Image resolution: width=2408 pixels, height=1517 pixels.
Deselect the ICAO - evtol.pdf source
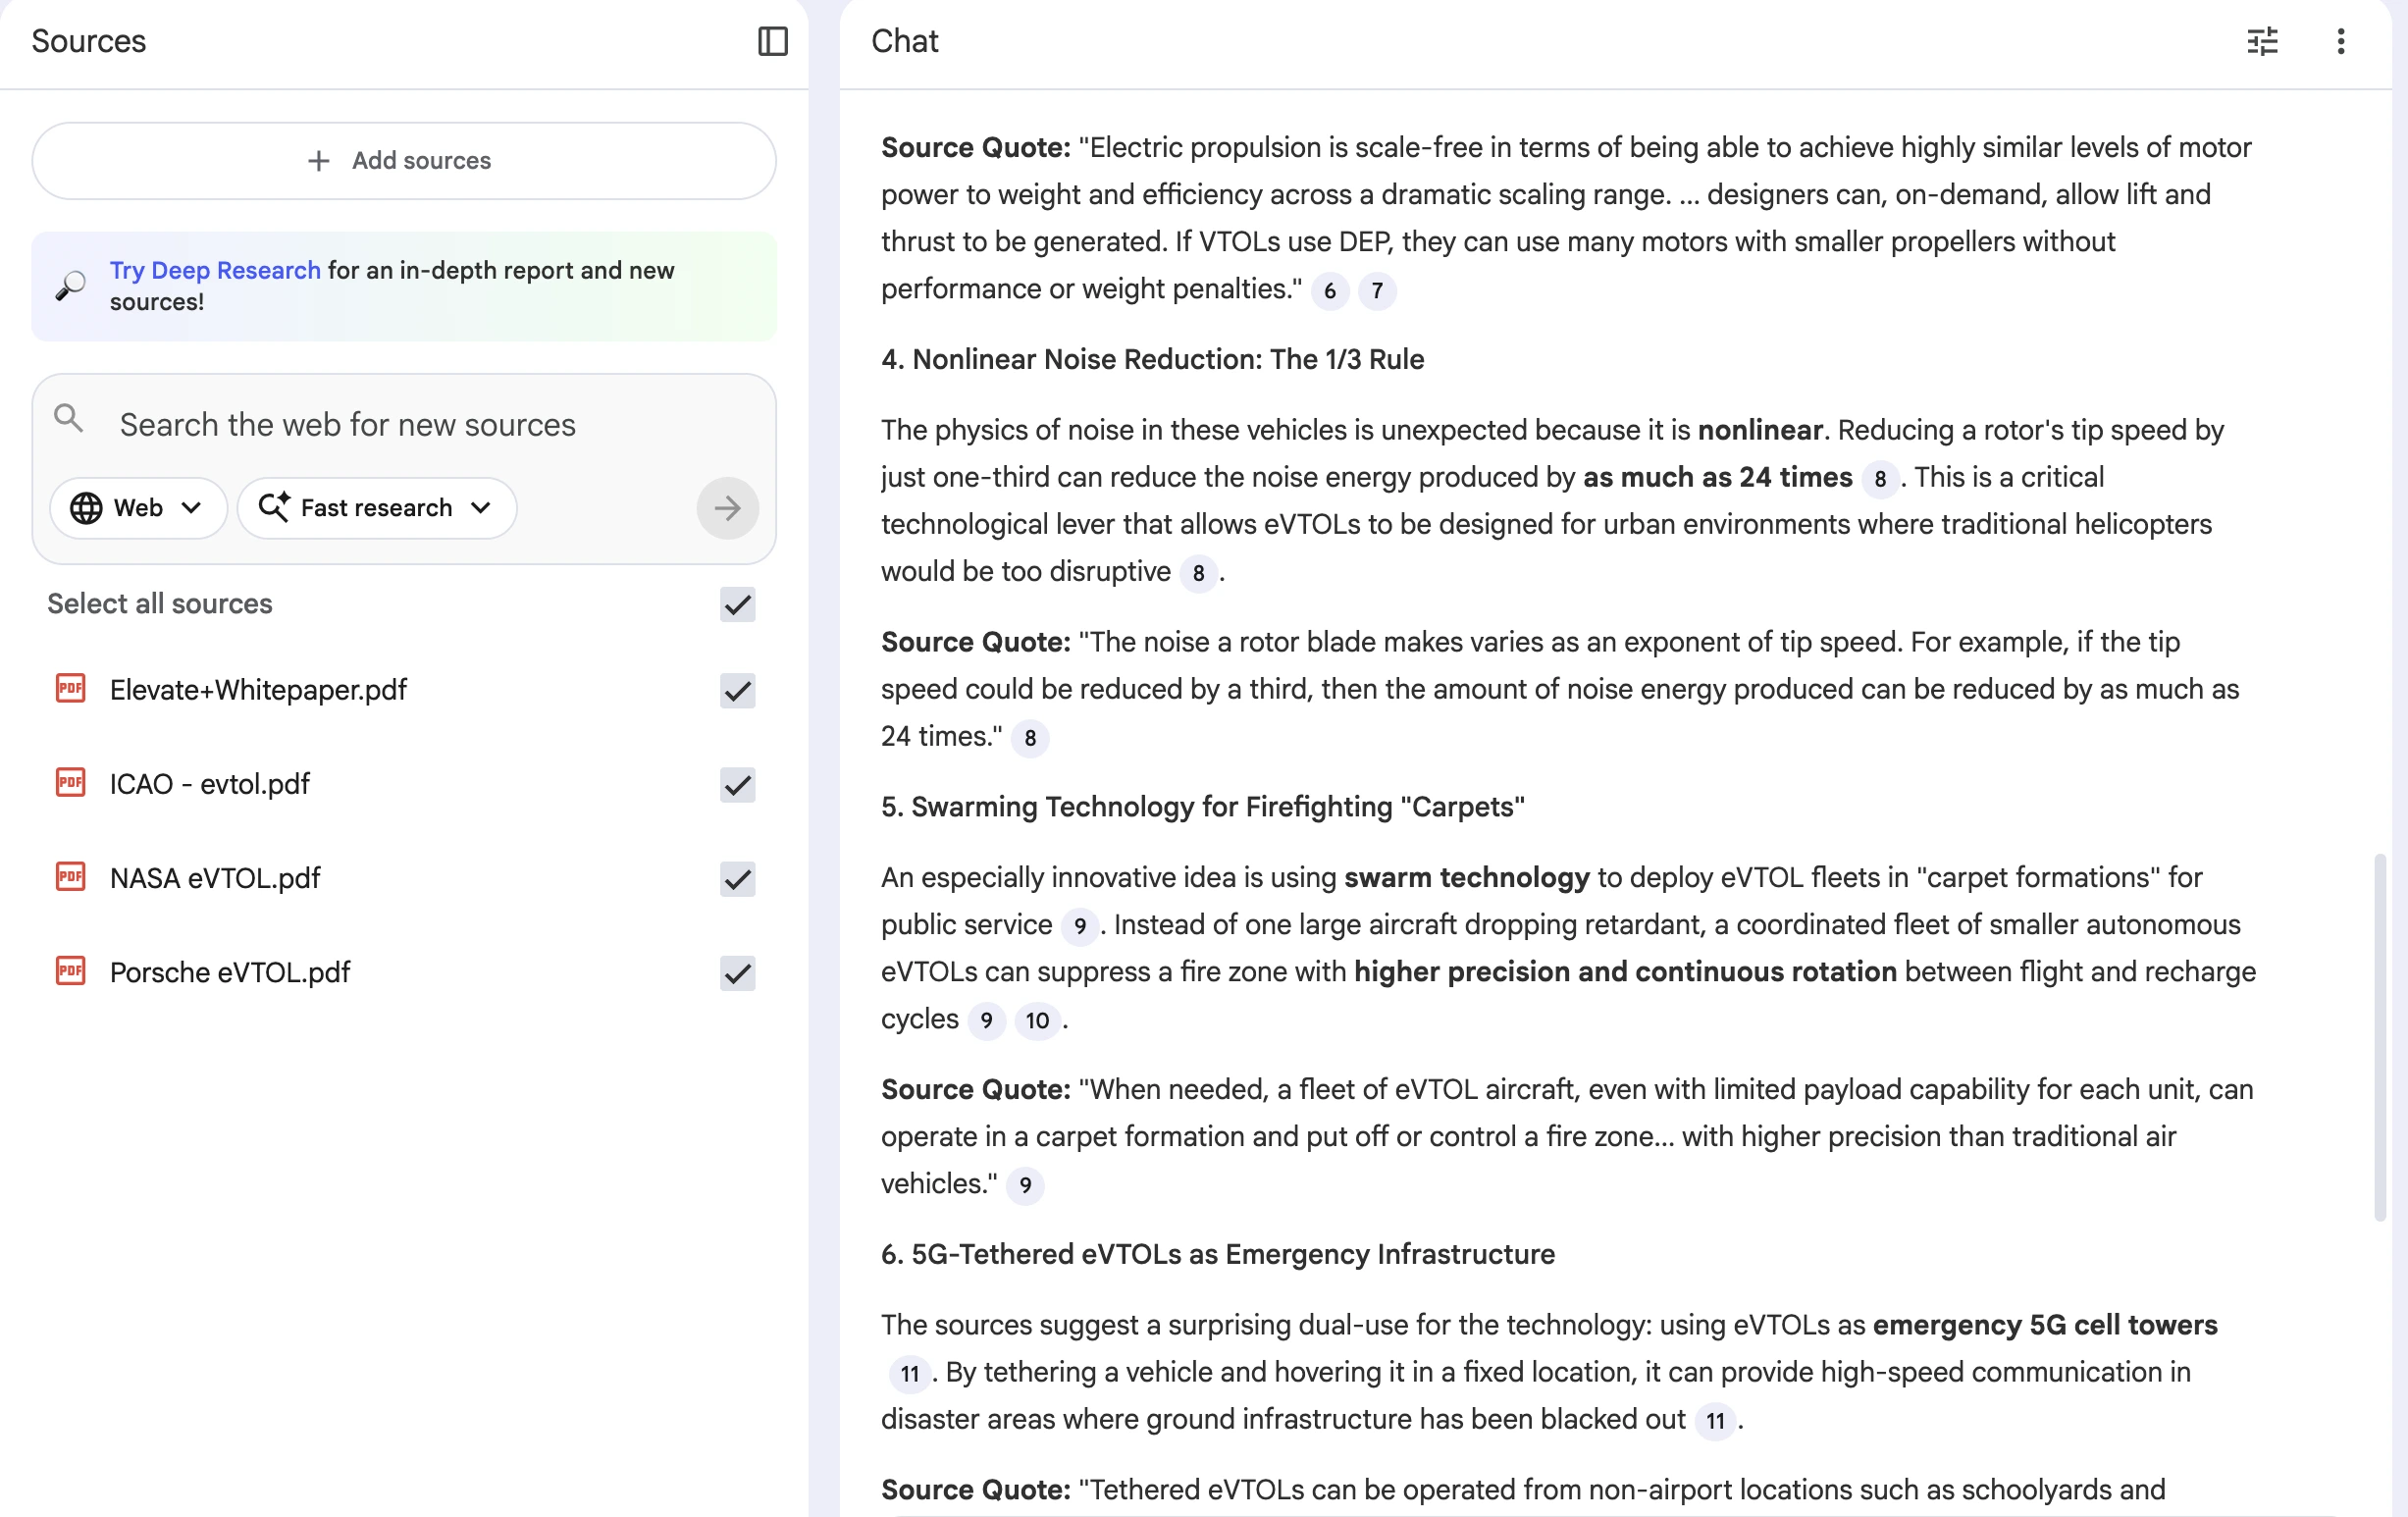coord(737,786)
